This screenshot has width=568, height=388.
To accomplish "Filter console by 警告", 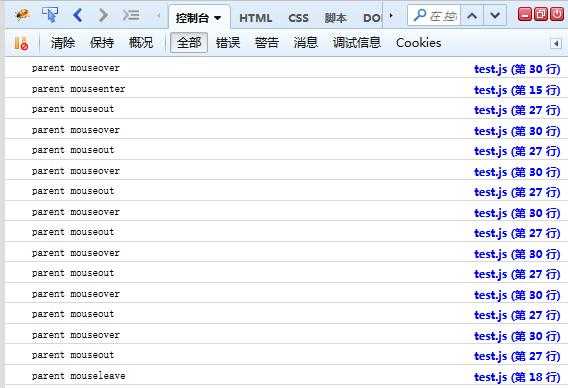I will point(267,43).
